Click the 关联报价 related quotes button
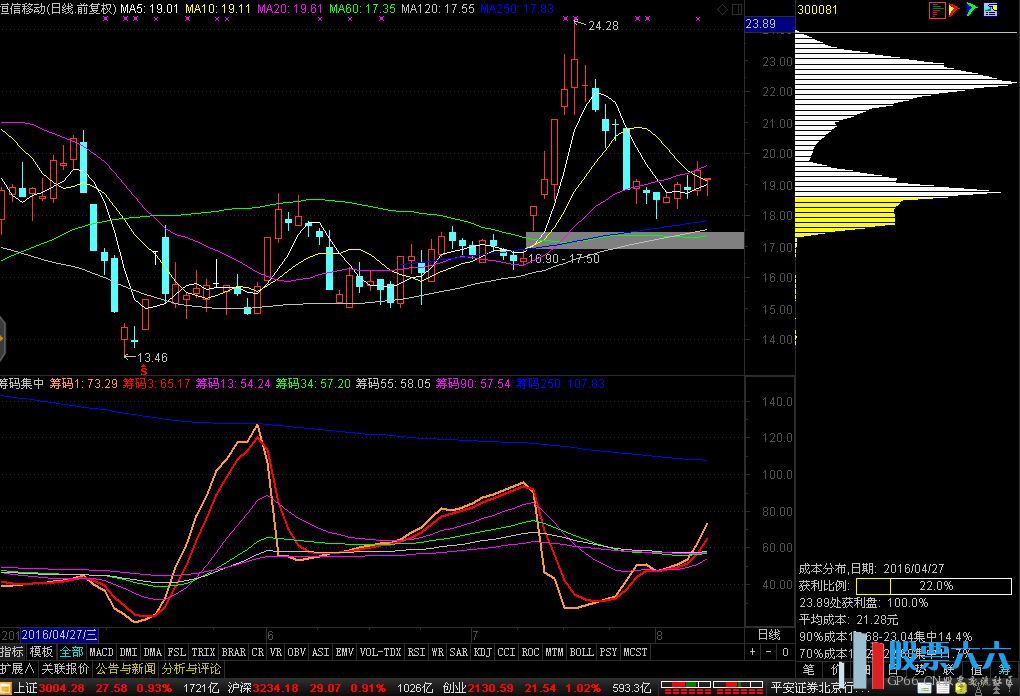Image resolution: width=1020 pixels, height=696 pixels. click(x=65, y=668)
